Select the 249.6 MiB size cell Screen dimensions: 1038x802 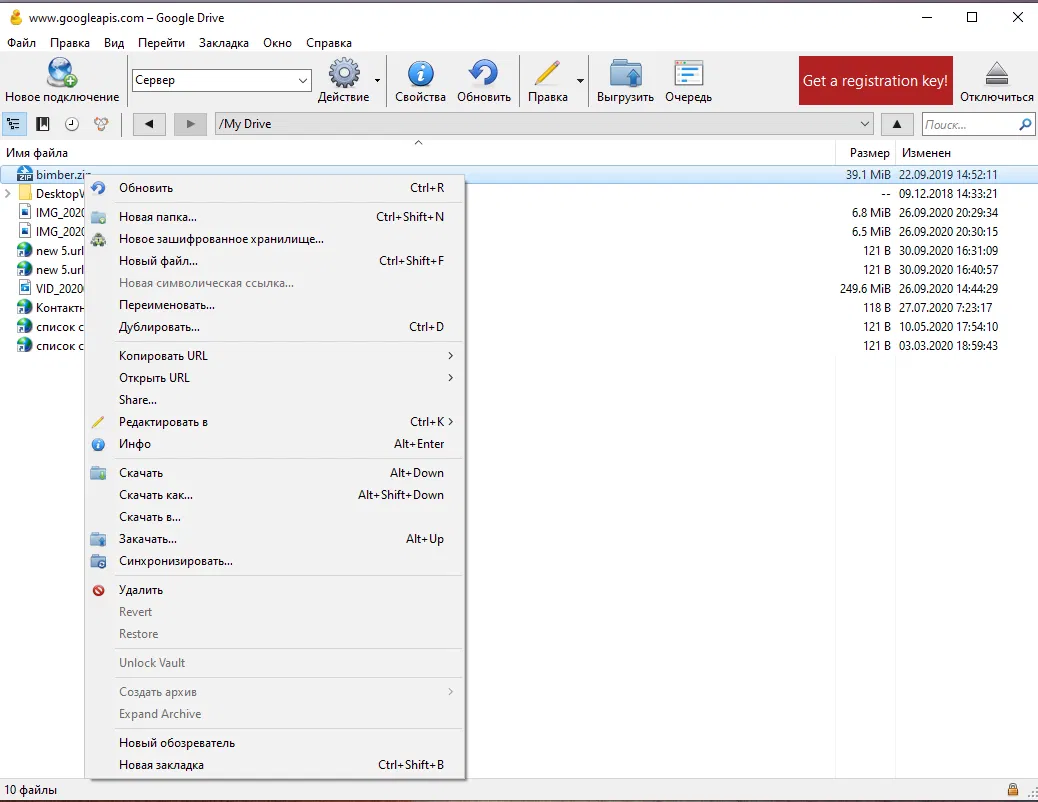(x=865, y=289)
